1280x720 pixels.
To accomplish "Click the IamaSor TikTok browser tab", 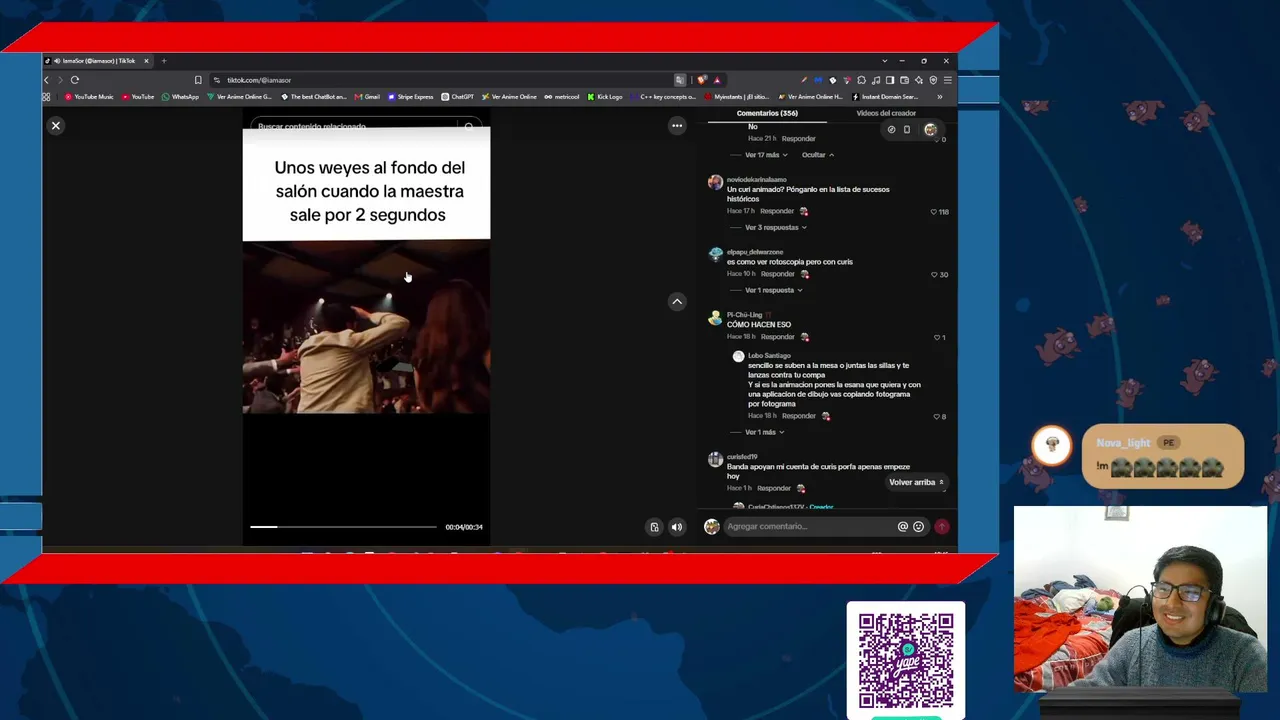I will 97,61.
